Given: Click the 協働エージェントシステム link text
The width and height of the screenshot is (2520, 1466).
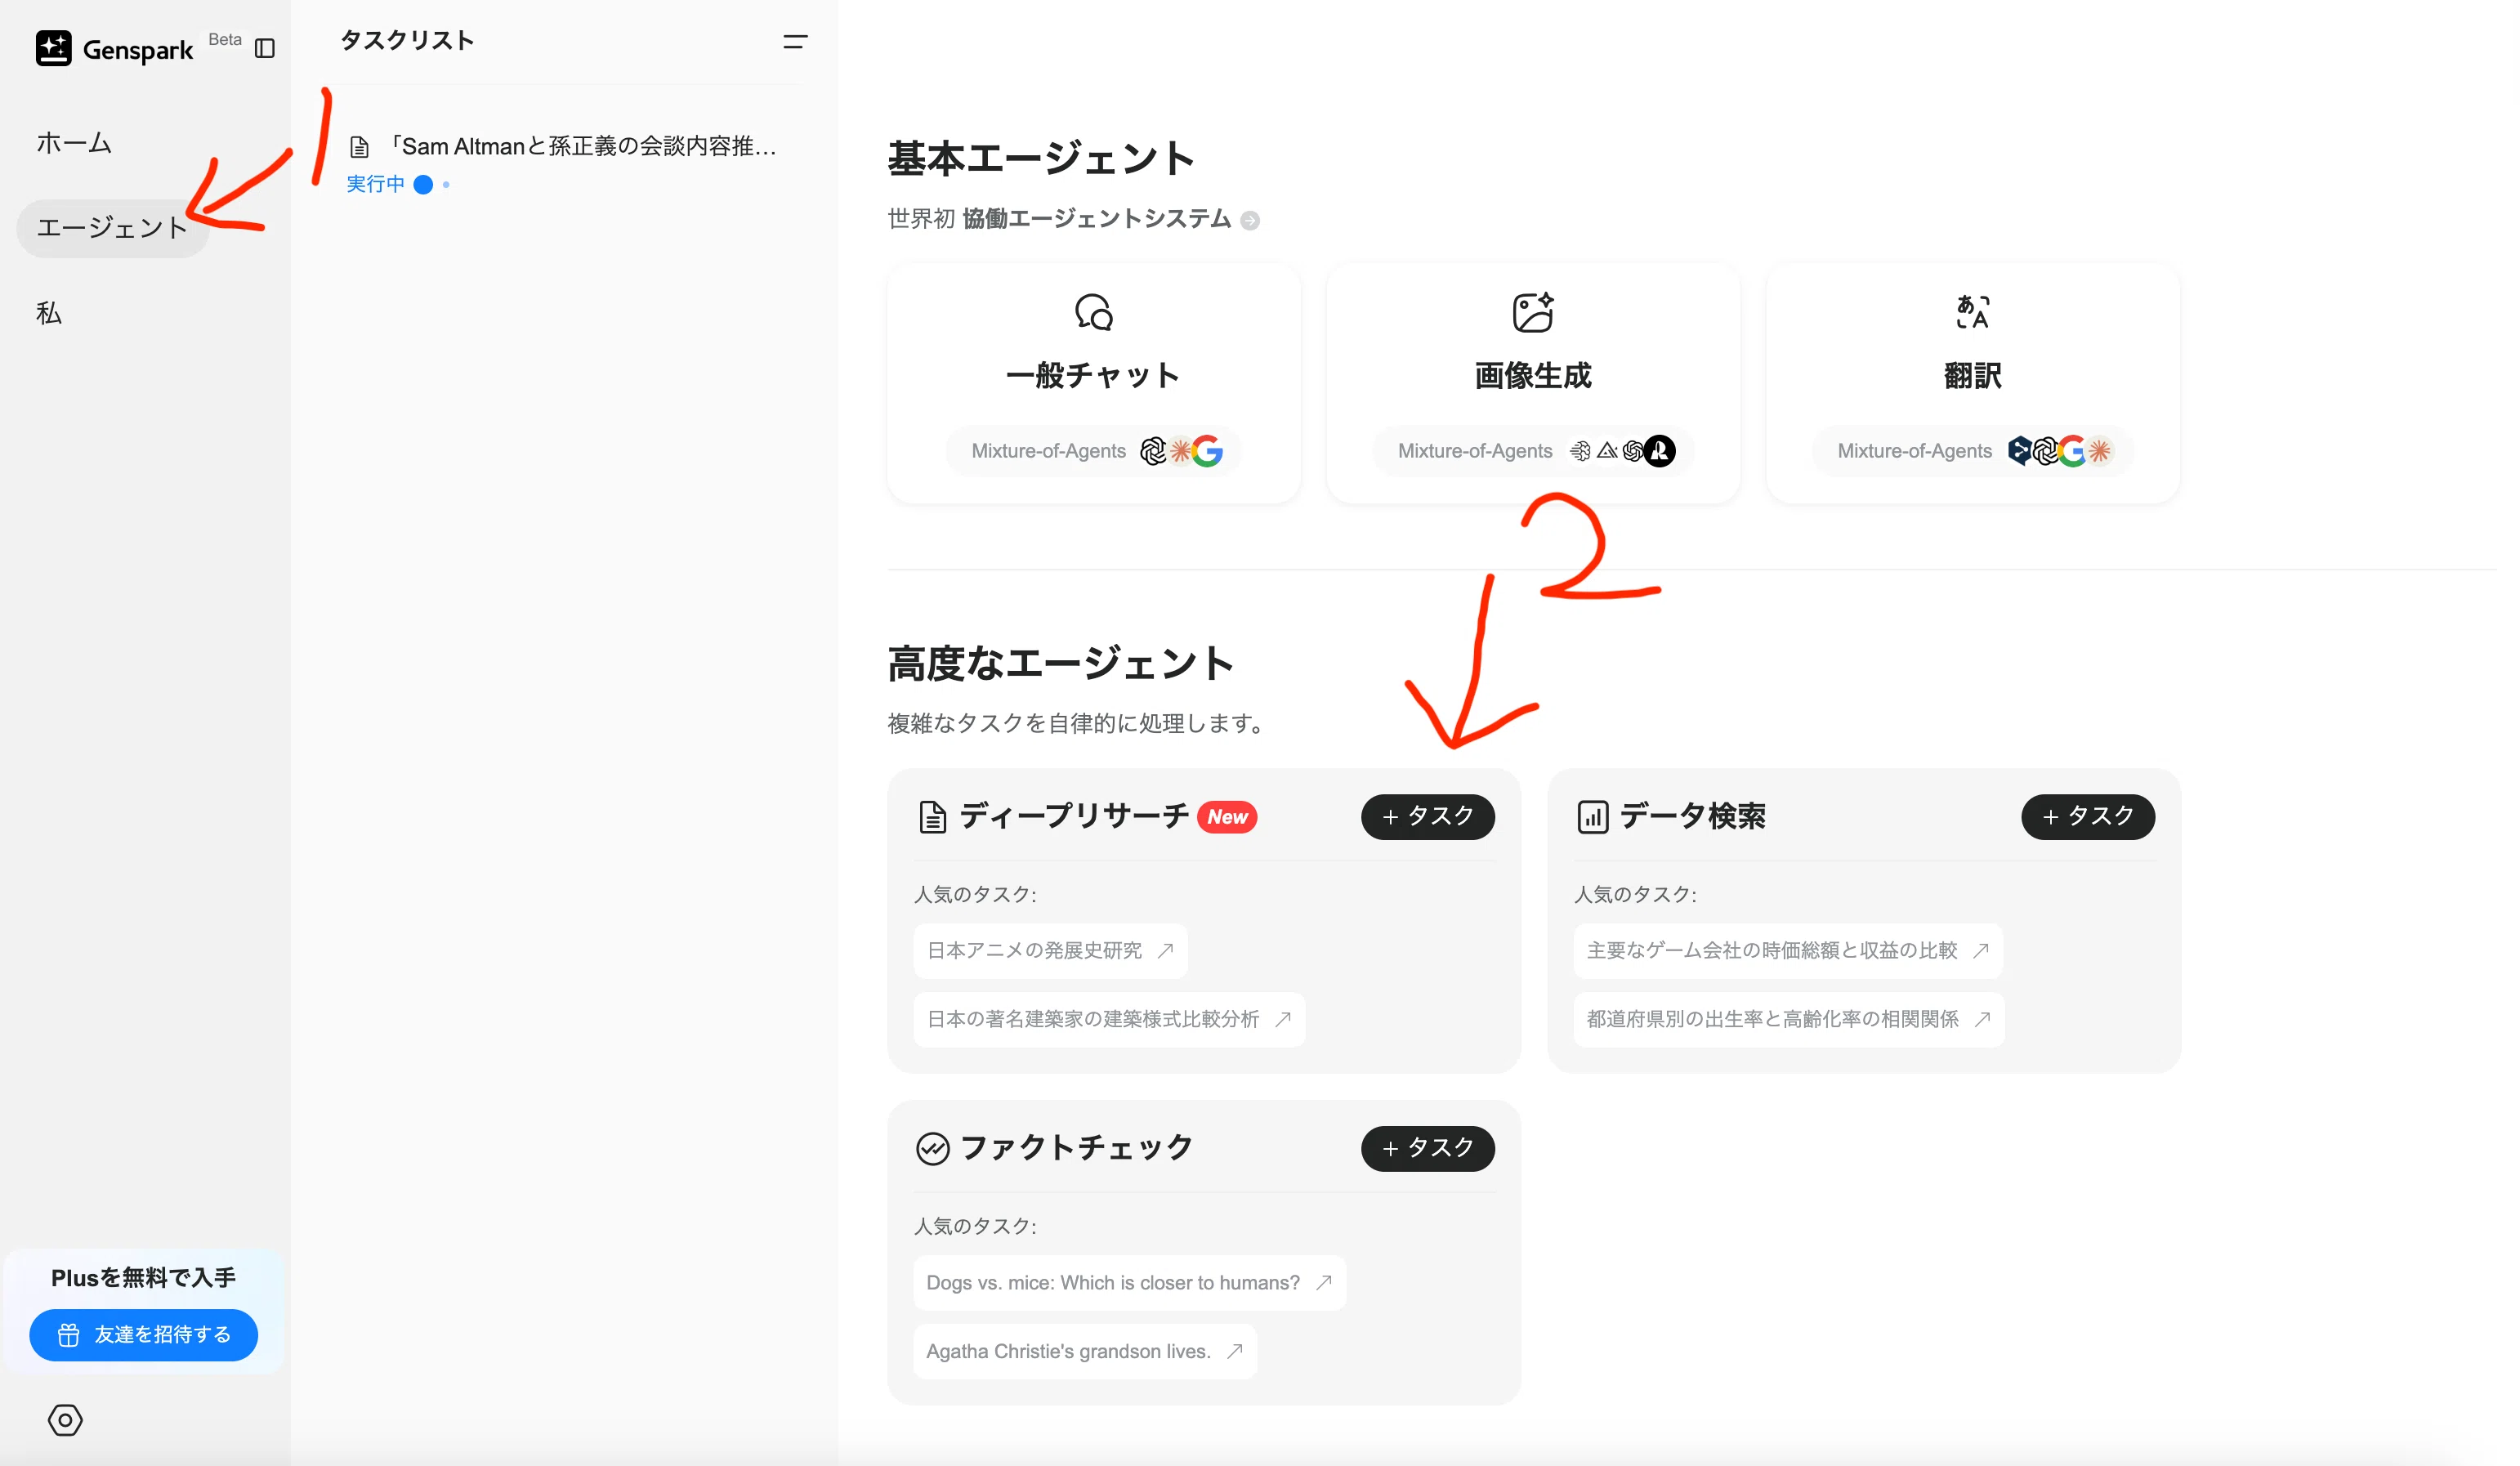Looking at the screenshot, I should tap(1096, 219).
